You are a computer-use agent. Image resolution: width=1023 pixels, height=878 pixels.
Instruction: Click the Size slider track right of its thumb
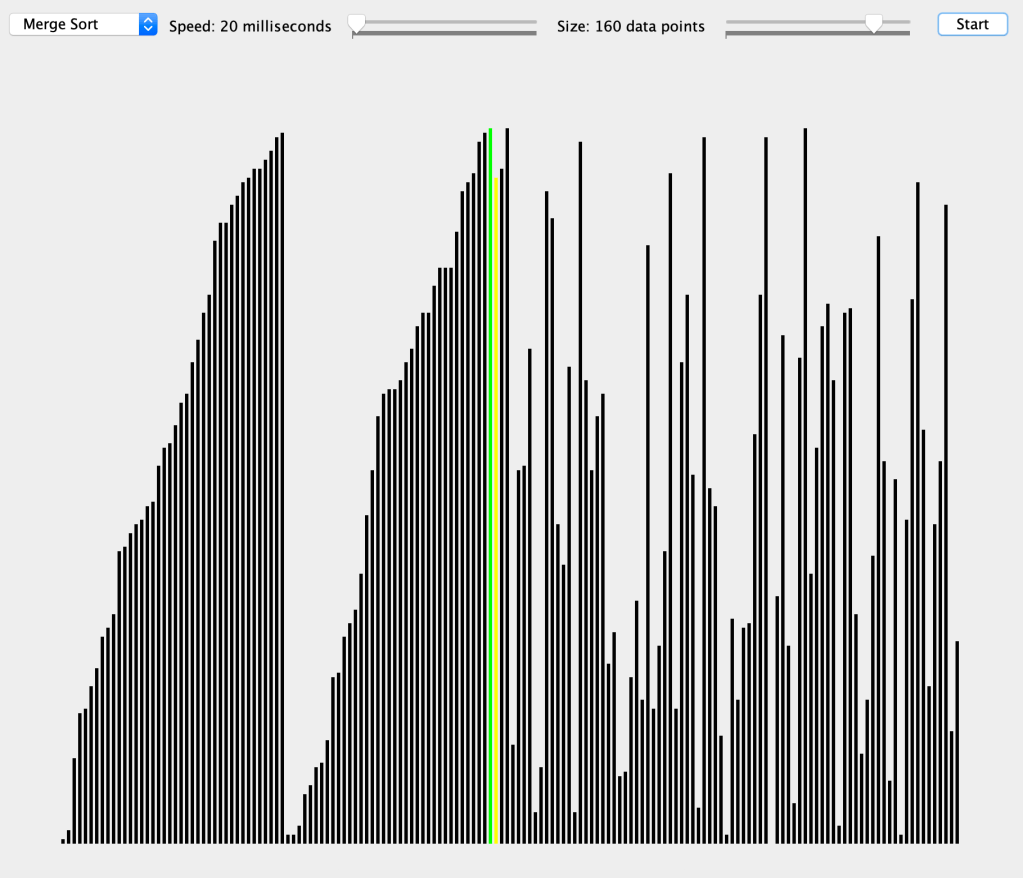897,22
